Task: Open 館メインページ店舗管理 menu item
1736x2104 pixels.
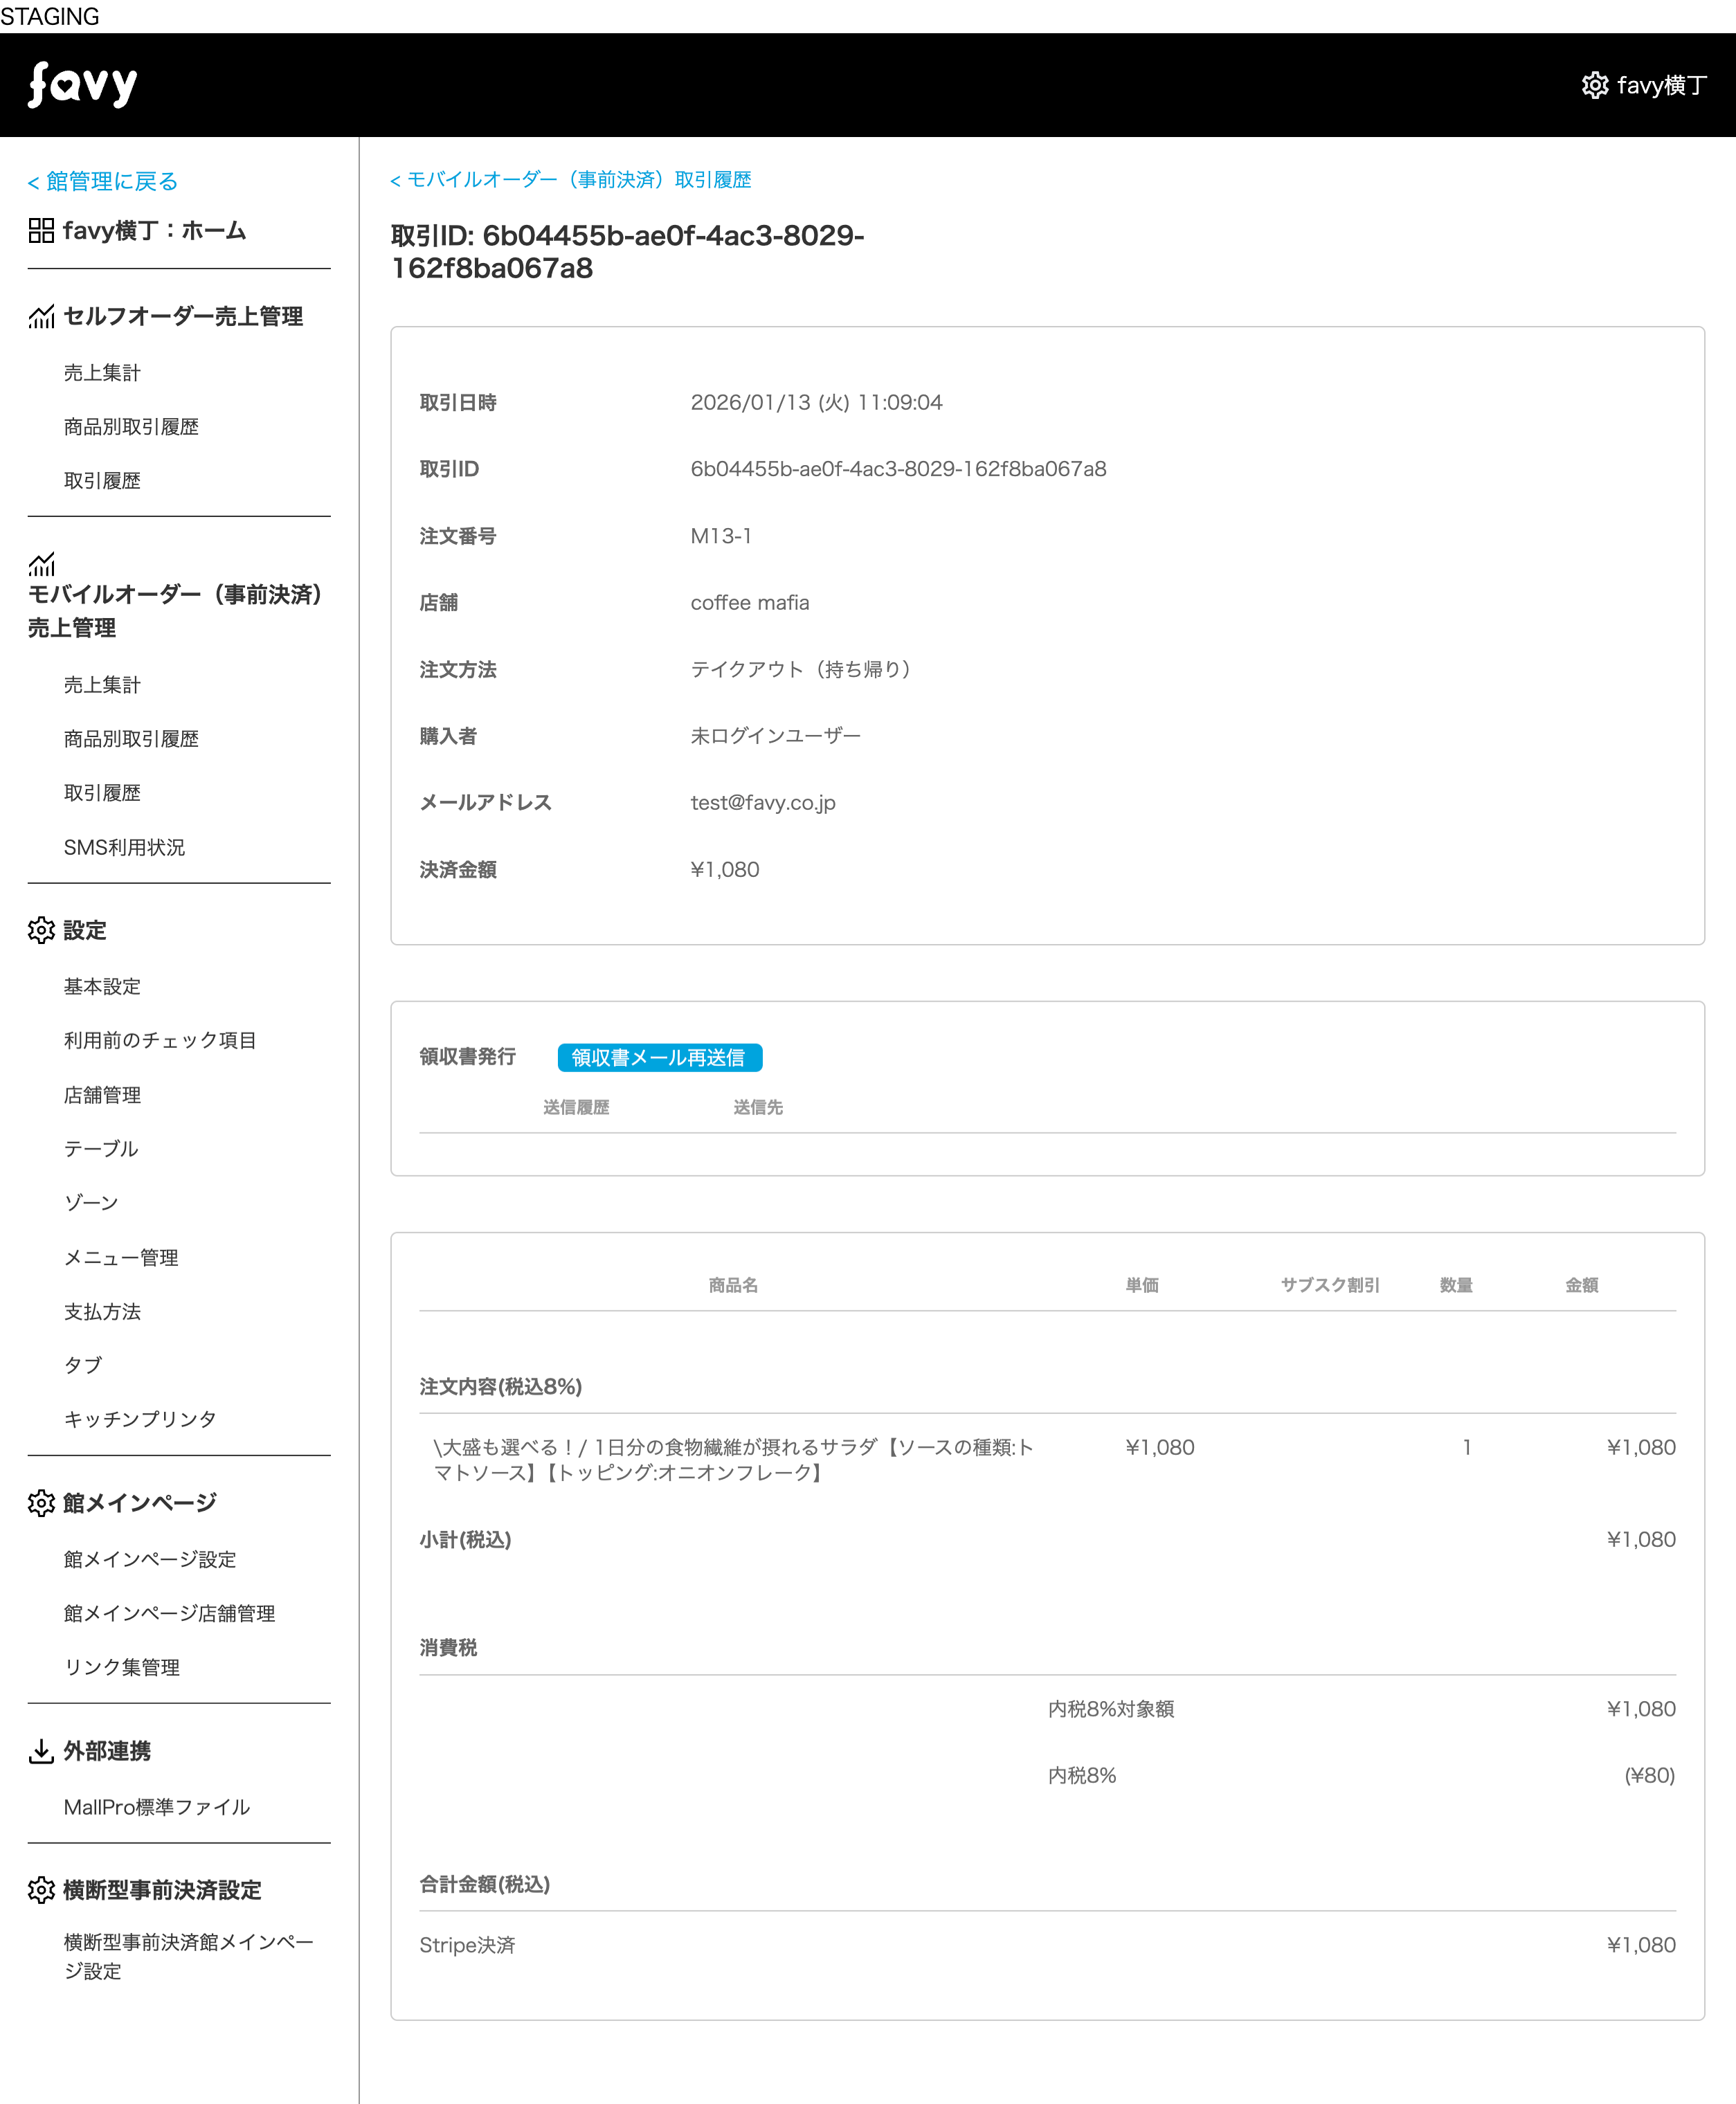Action: pos(169,1613)
